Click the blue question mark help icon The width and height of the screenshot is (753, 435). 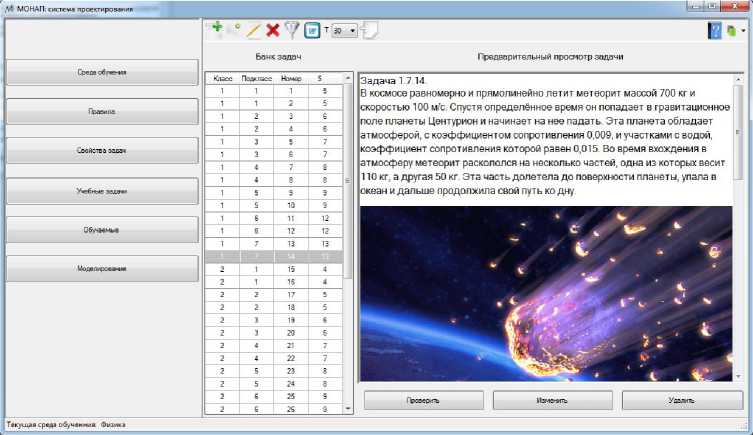point(715,31)
